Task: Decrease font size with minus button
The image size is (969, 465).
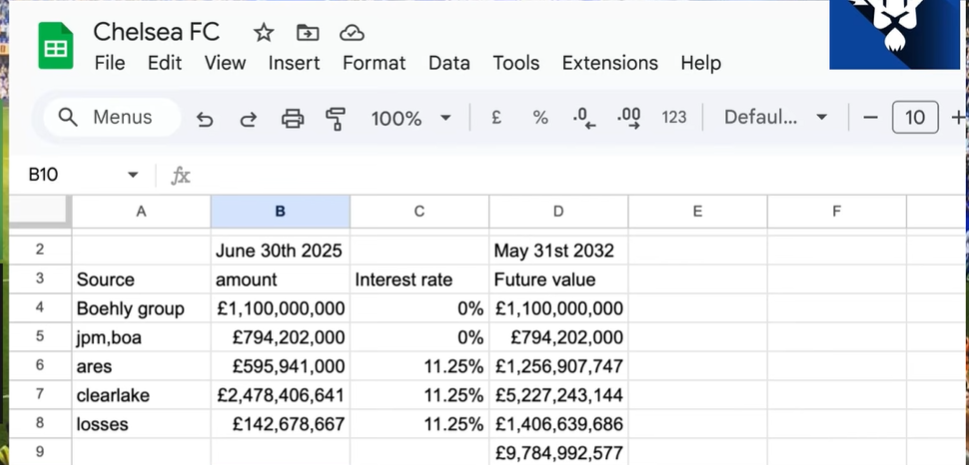Action: point(870,117)
